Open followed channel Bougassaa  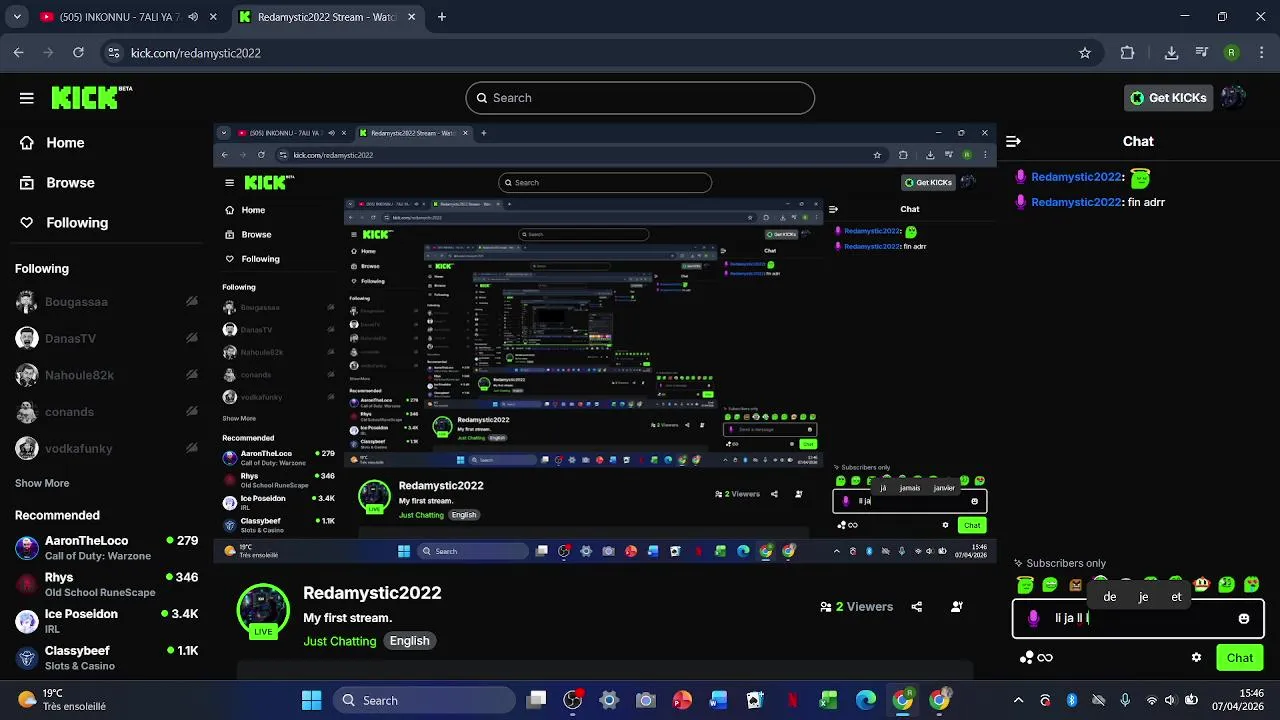(x=106, y=302)
